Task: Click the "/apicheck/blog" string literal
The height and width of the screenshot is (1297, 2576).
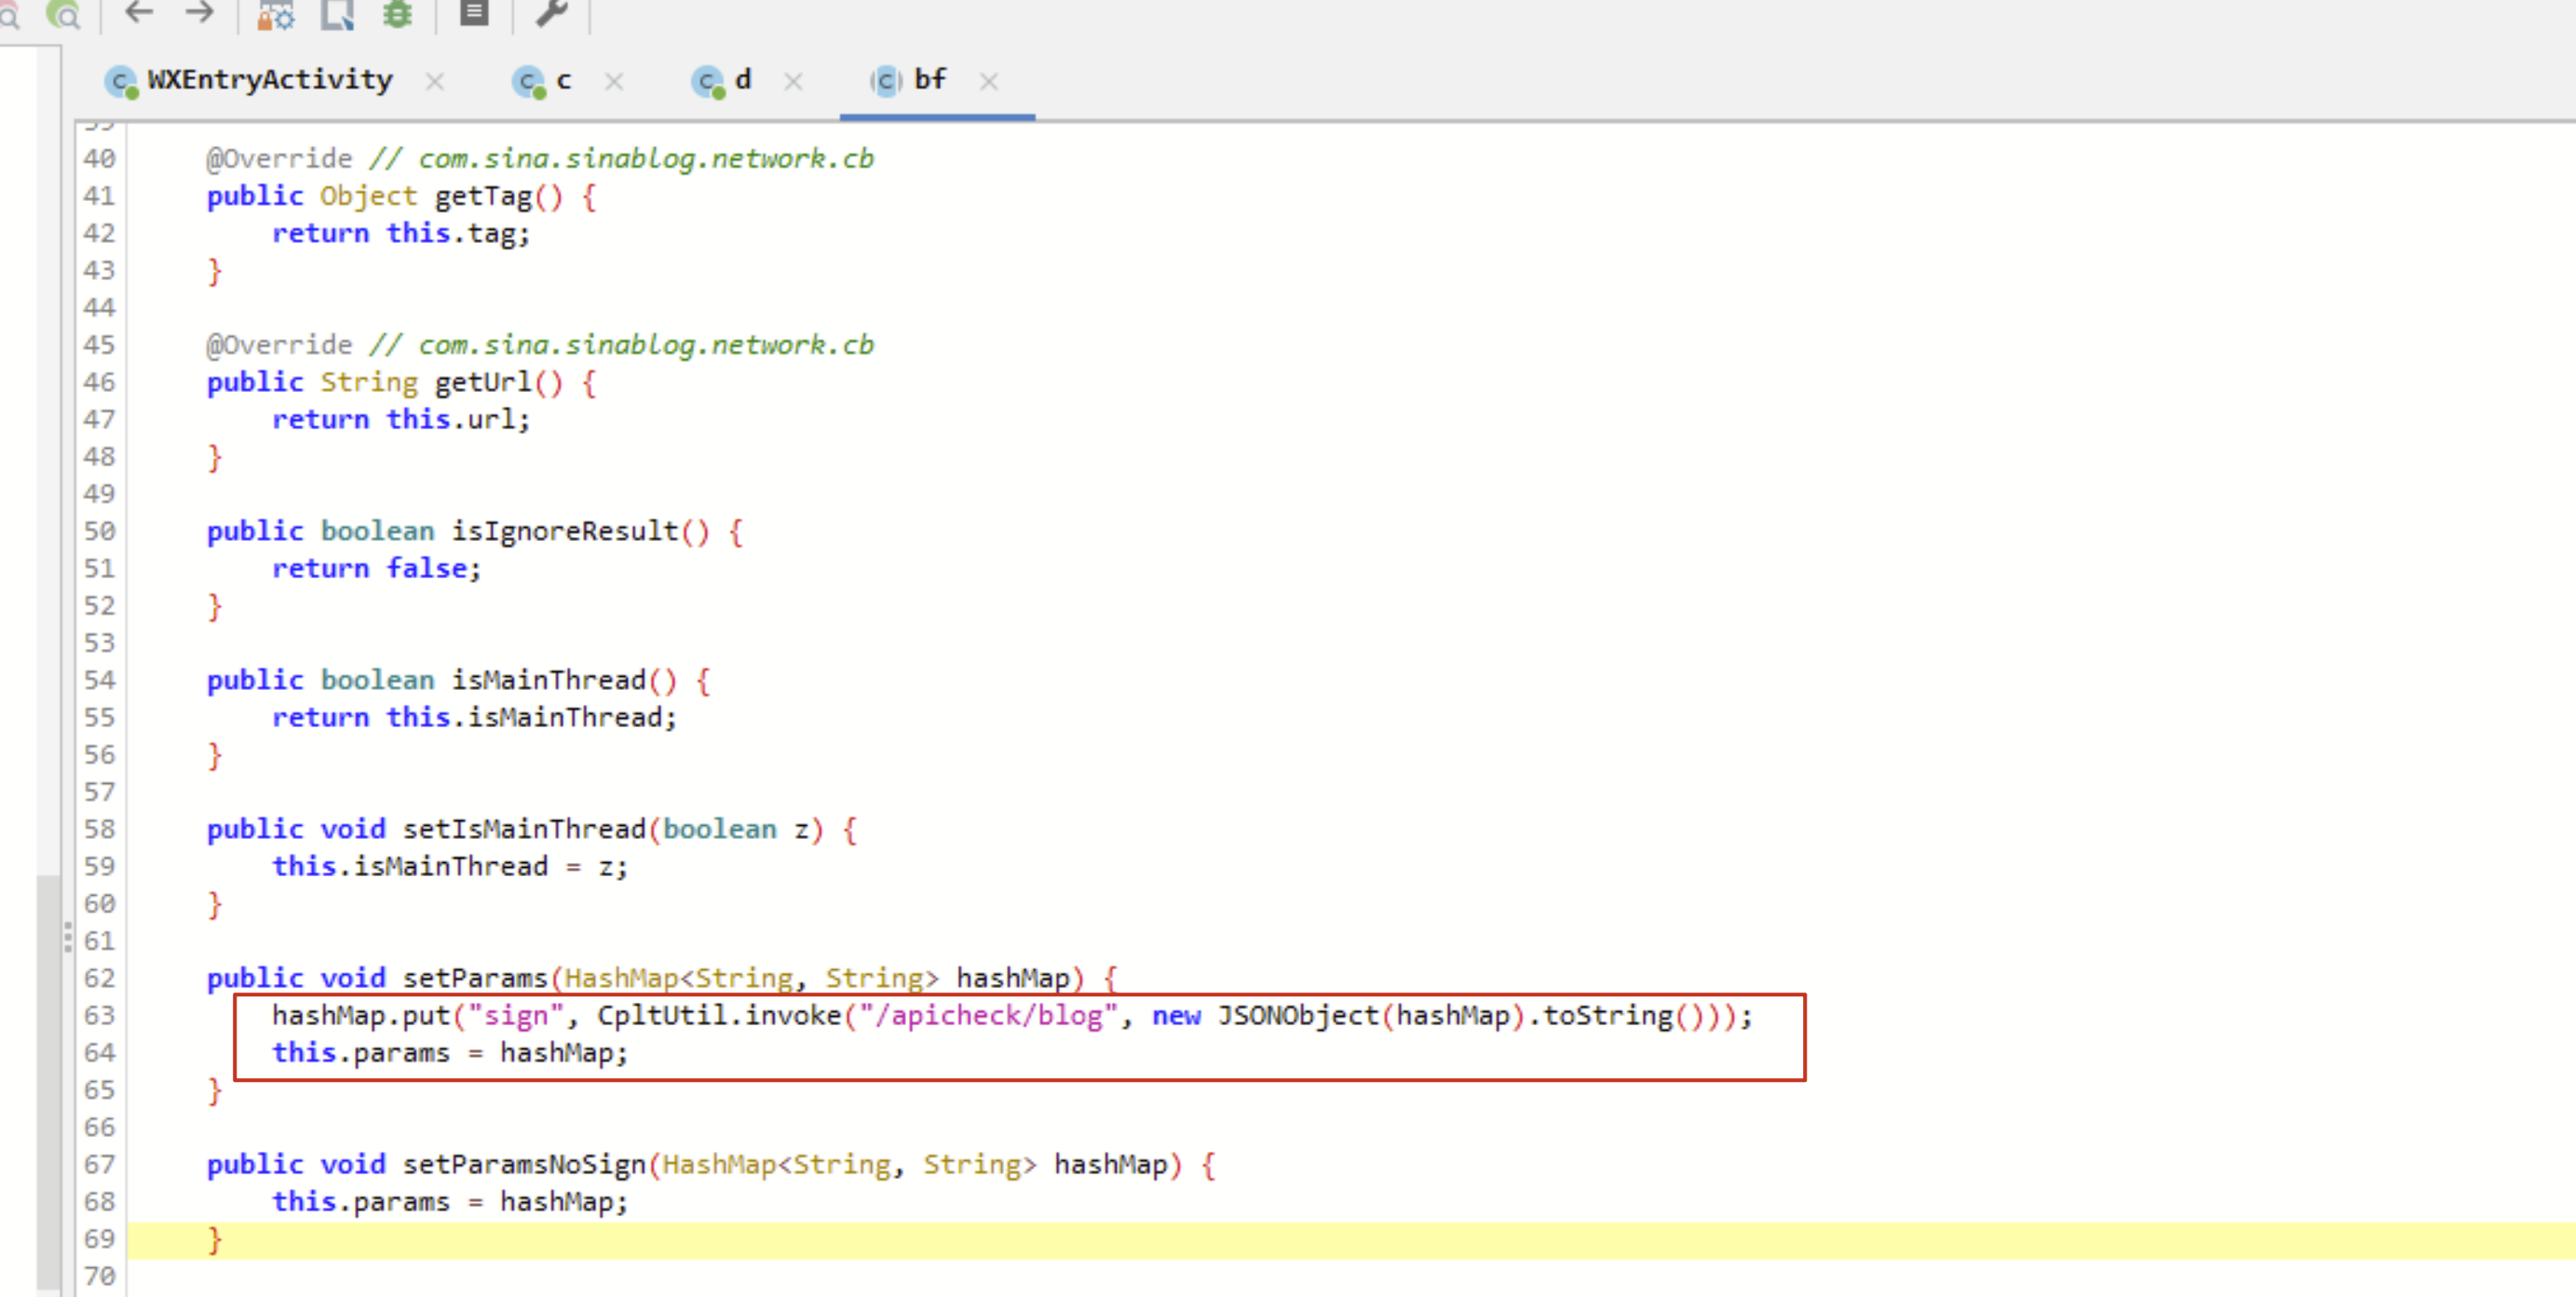Action: (988, 1015)
